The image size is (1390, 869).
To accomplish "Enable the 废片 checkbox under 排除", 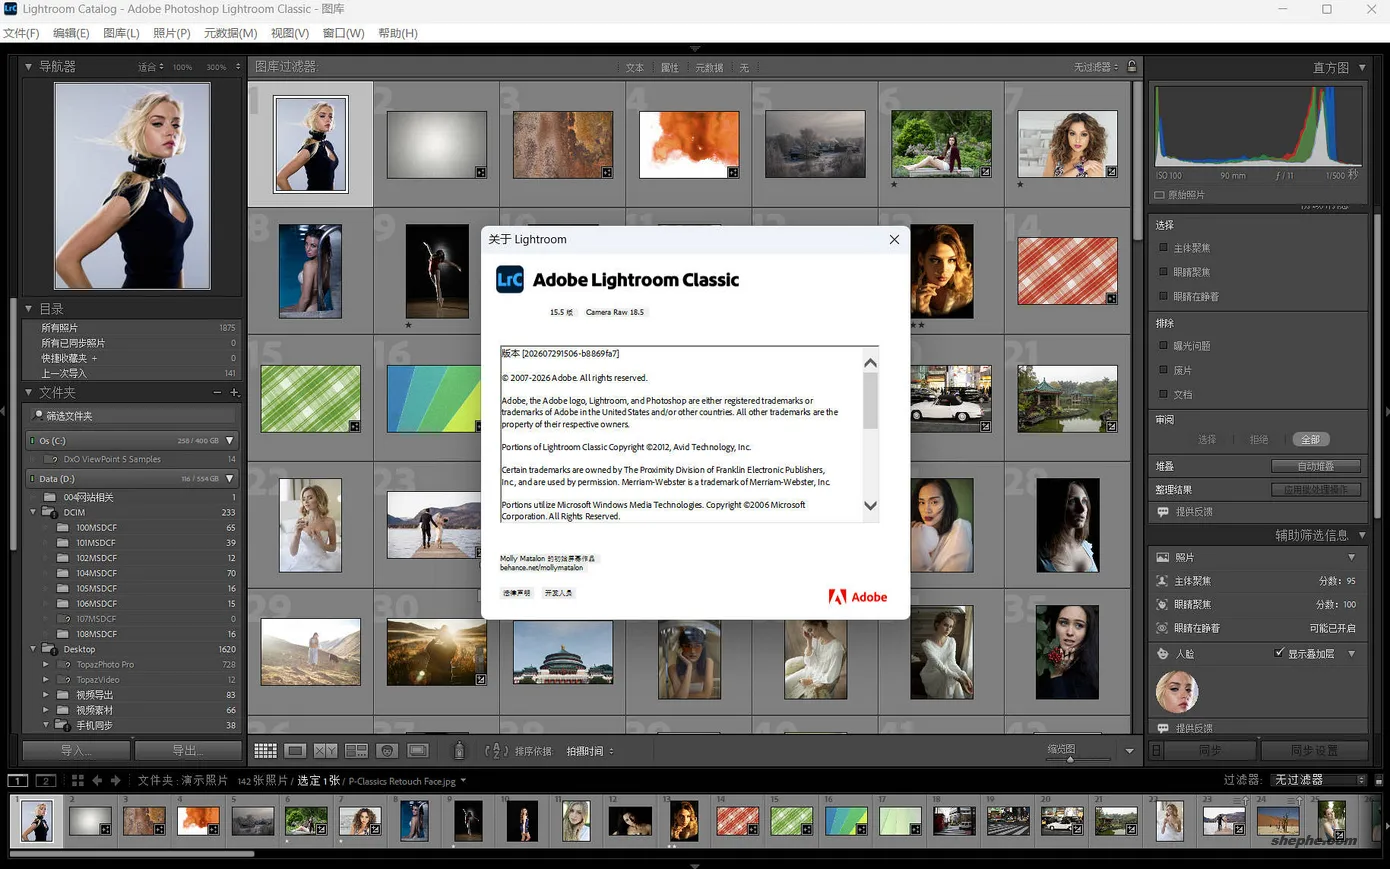I will tap(1163, 370).
